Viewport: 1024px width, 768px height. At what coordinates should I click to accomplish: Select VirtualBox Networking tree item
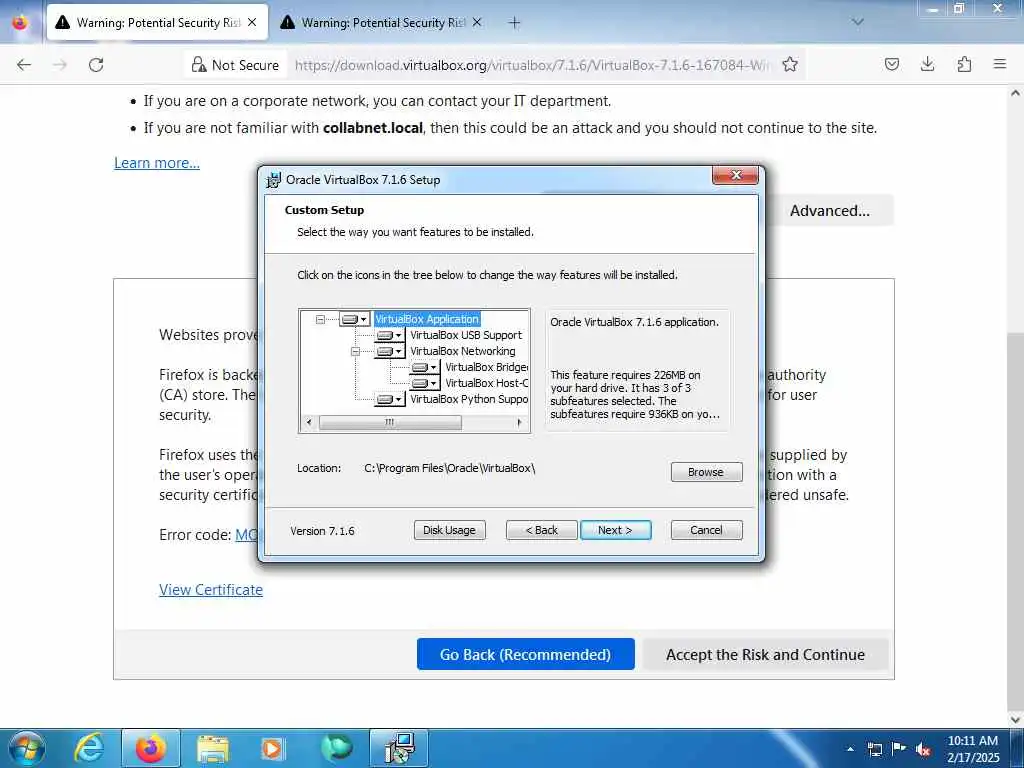(462, 351)
